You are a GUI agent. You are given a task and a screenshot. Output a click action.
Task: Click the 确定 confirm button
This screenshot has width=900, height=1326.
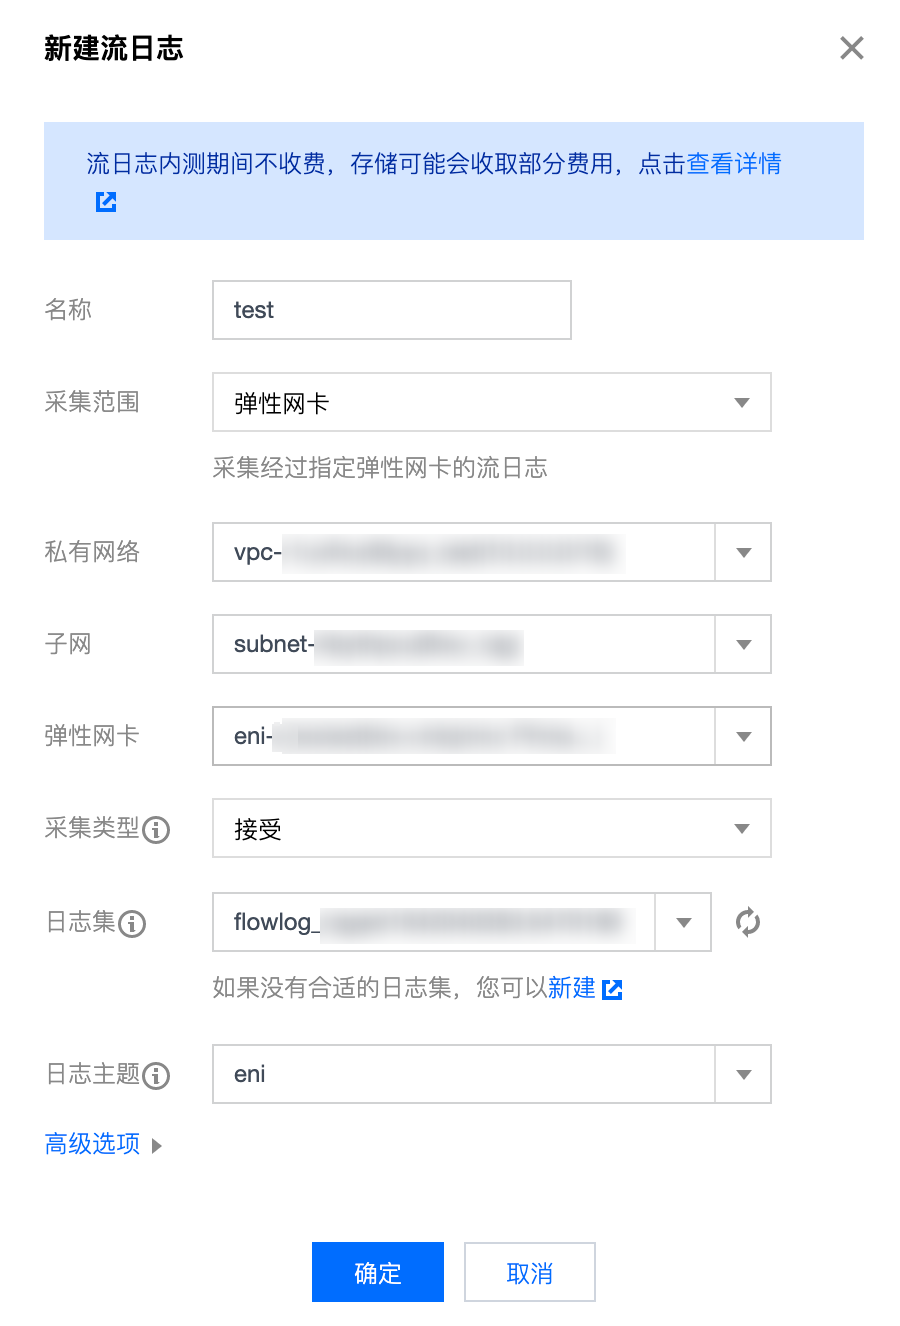tap(378, 1272)
